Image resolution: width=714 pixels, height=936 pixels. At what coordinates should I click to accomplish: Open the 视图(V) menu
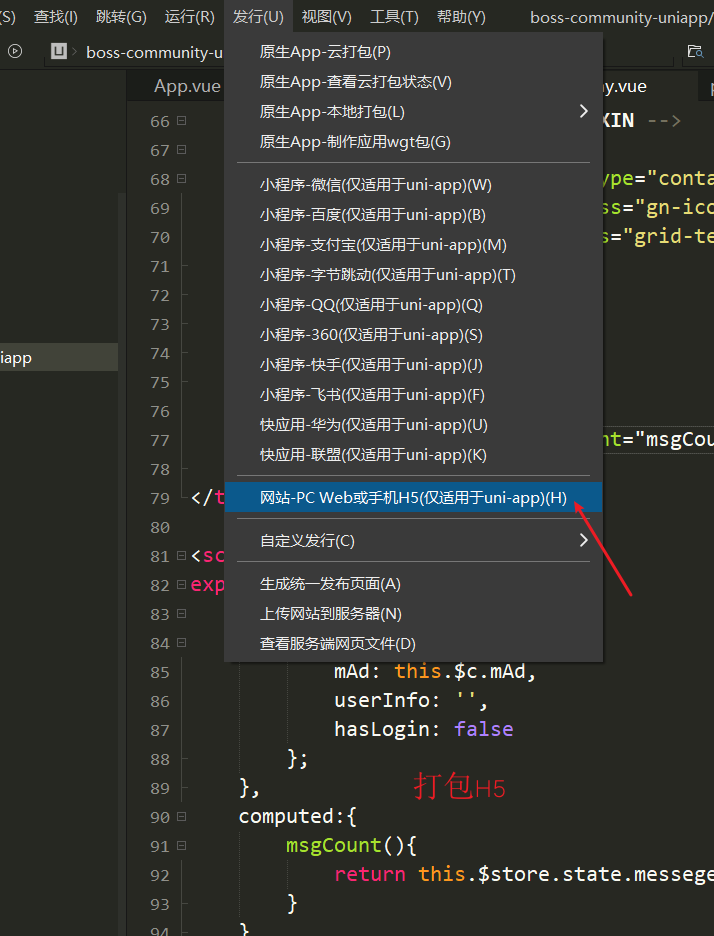point(327,17)
